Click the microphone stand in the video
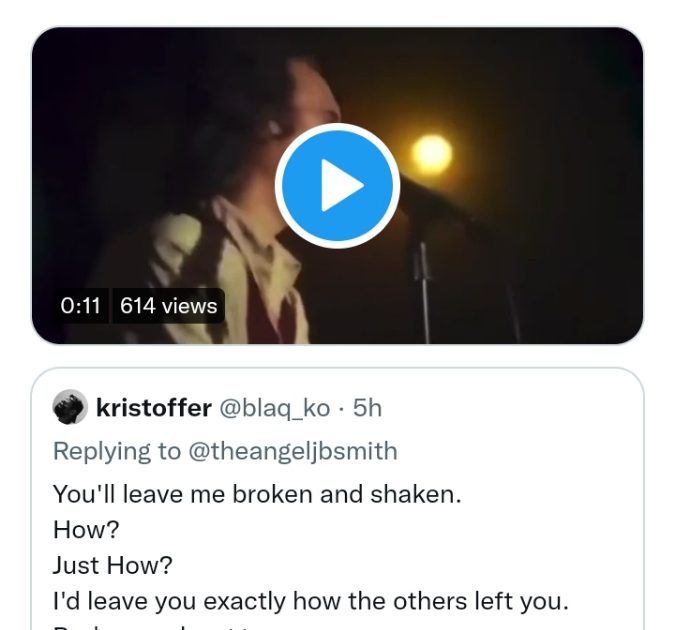 point(426,280)
